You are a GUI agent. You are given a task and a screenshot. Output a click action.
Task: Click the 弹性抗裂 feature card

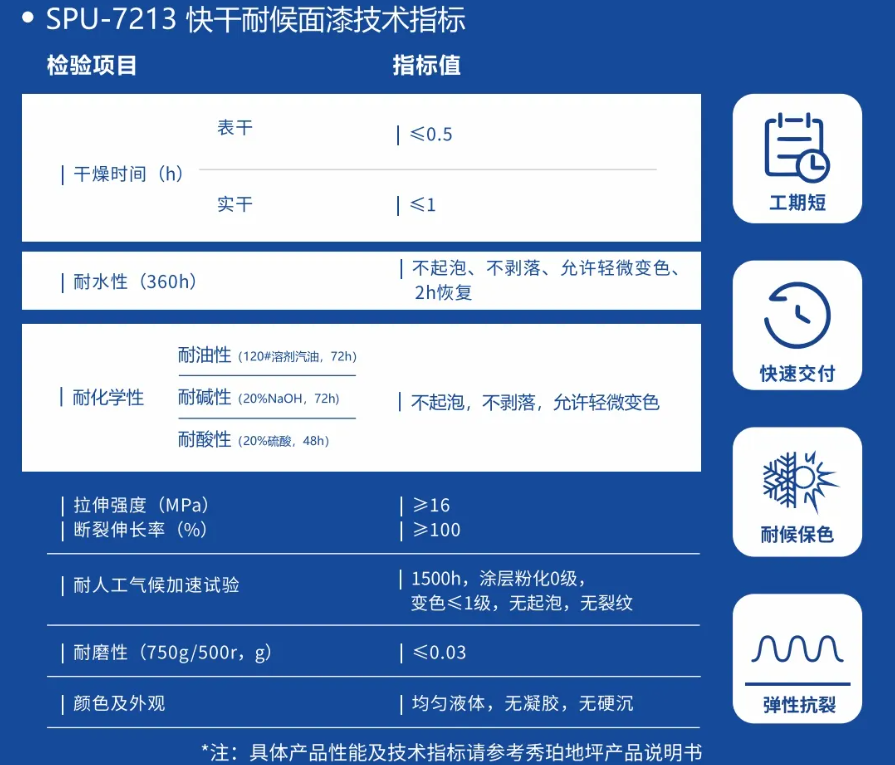[796, 657]
